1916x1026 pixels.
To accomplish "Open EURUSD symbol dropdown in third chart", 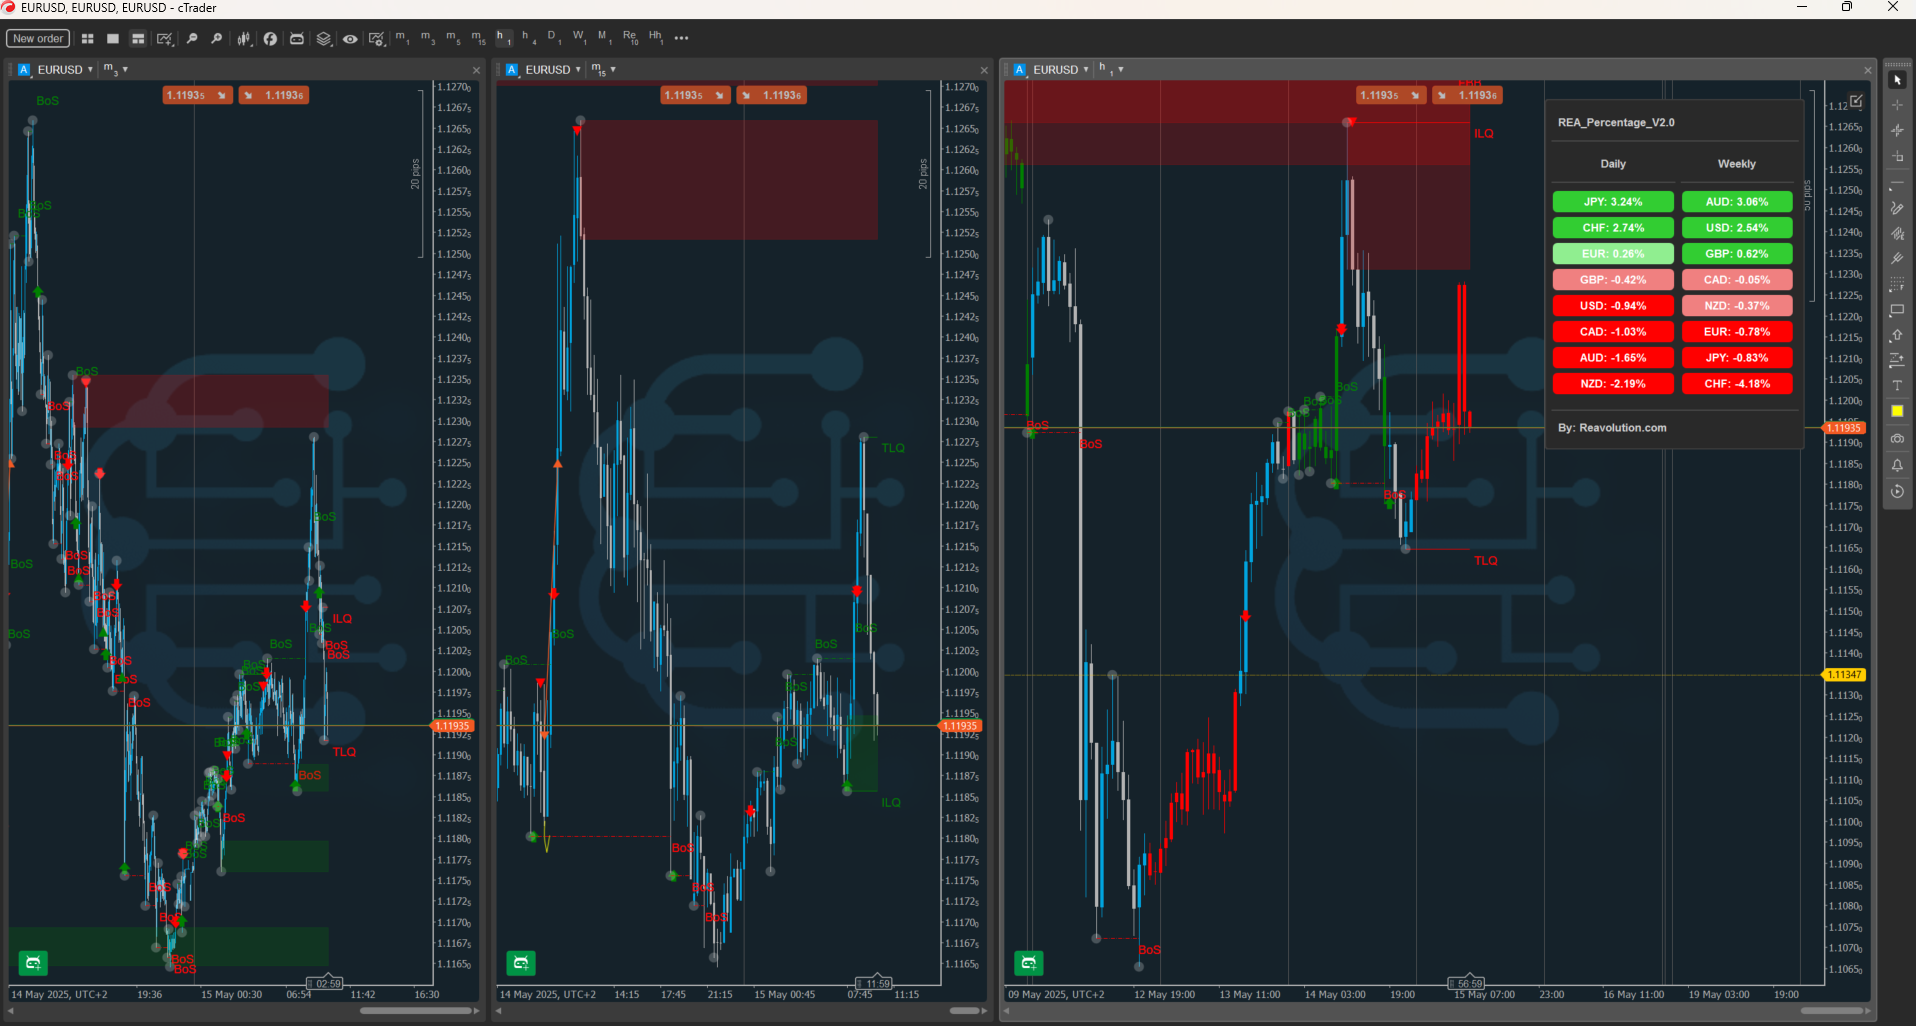I will [1060, 70].
